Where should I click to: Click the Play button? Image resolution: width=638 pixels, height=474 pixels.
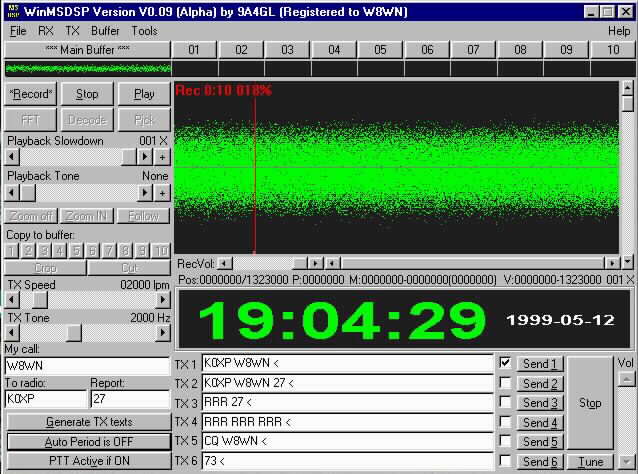pyautogui.click(x=144, y=94)
